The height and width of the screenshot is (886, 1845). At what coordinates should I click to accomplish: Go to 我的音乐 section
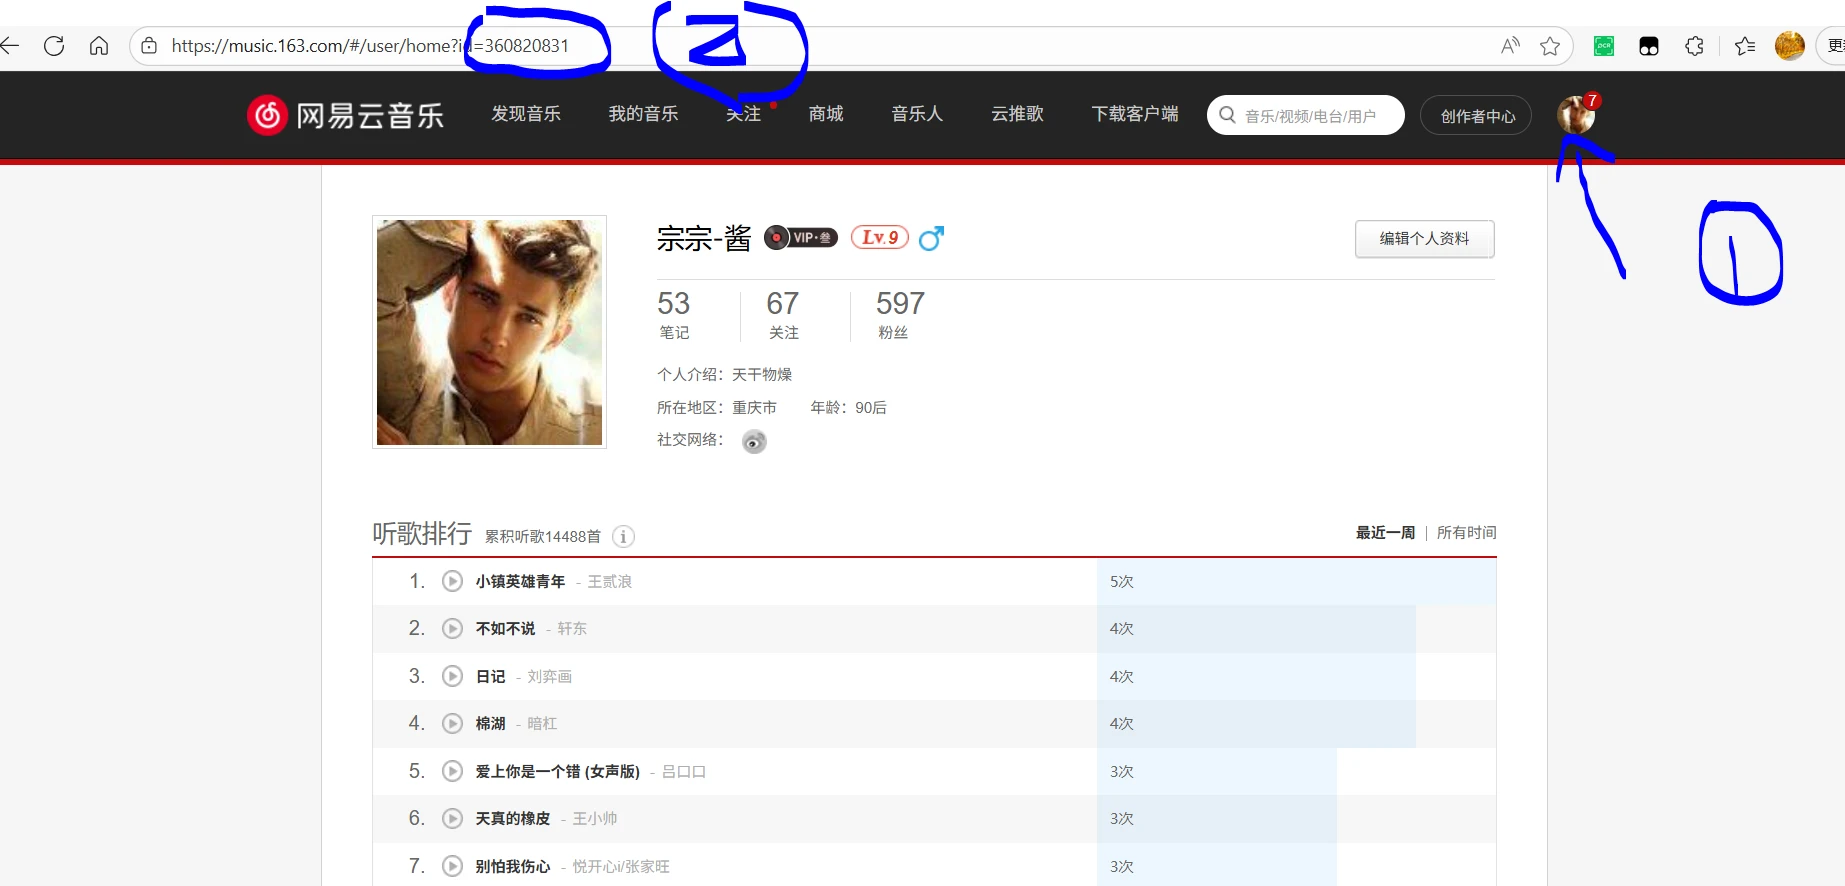click(643, 114)
